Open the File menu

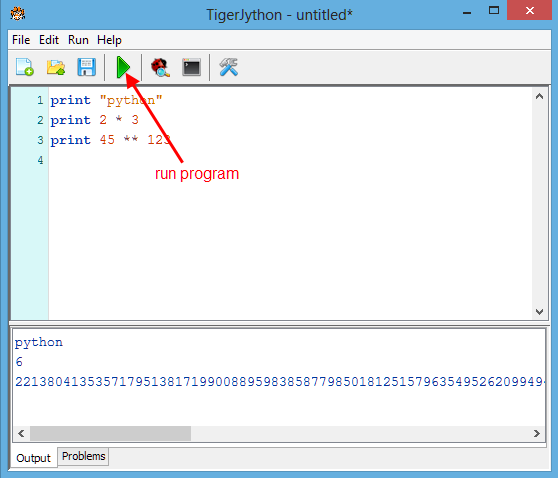click(21, 40)
